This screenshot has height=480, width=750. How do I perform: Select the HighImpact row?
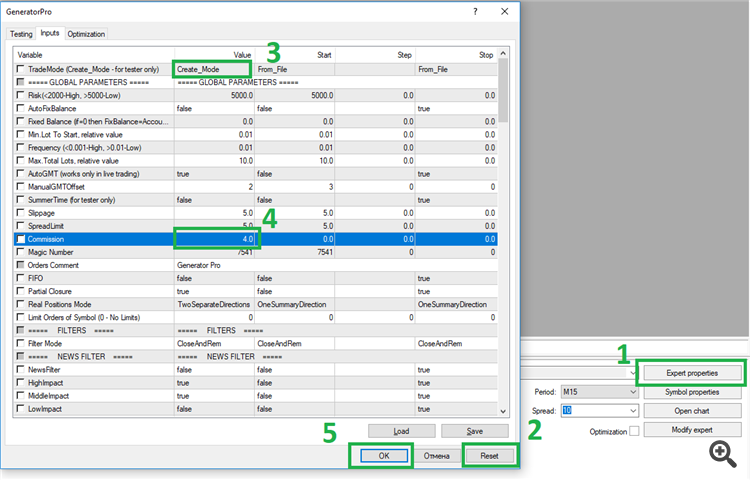(255, 382)
